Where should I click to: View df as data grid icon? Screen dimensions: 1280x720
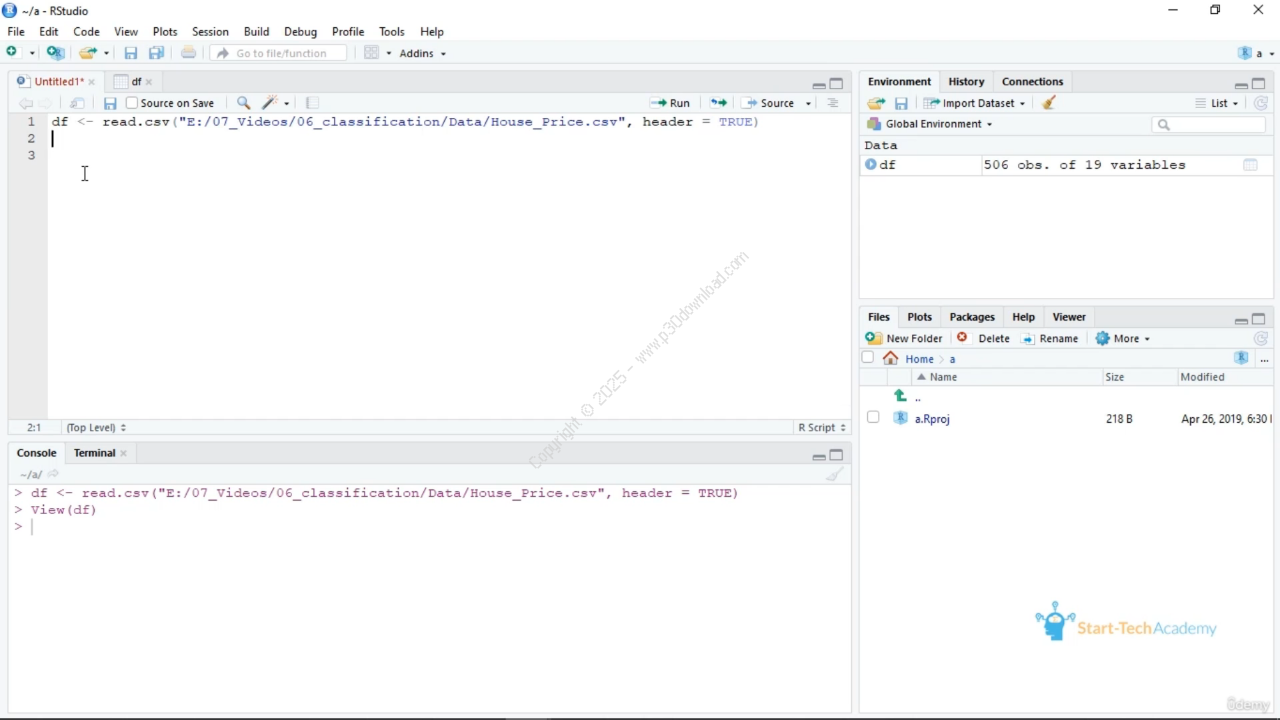tap(1250, 165)
